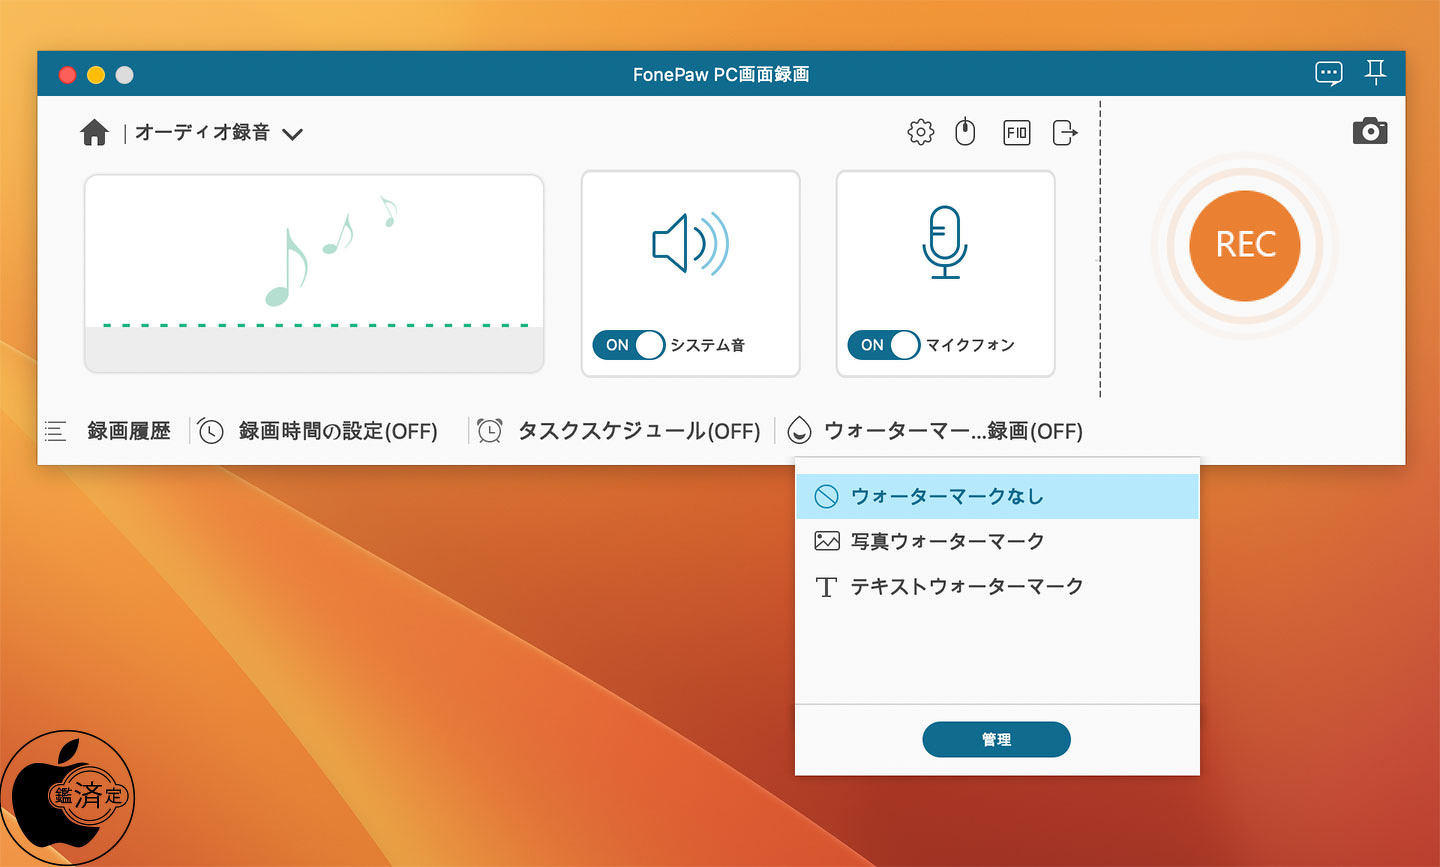Open 録画履歴 recording history
Image resolution: width=1440 pixels, height=867 pixels.
pyautogui.click(x=129, y=431)
